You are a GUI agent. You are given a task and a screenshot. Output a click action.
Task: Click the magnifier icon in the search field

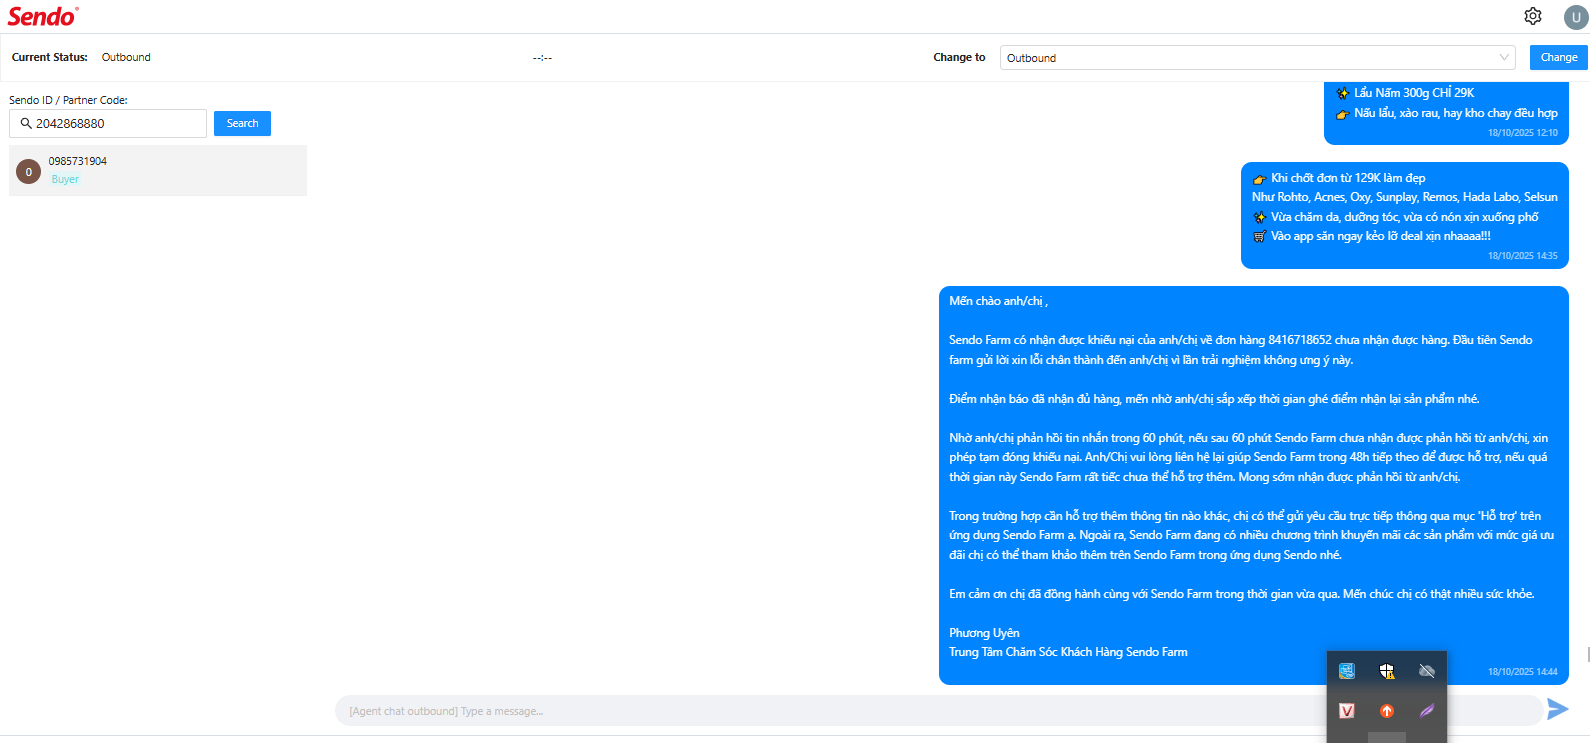tap(26, 124)
